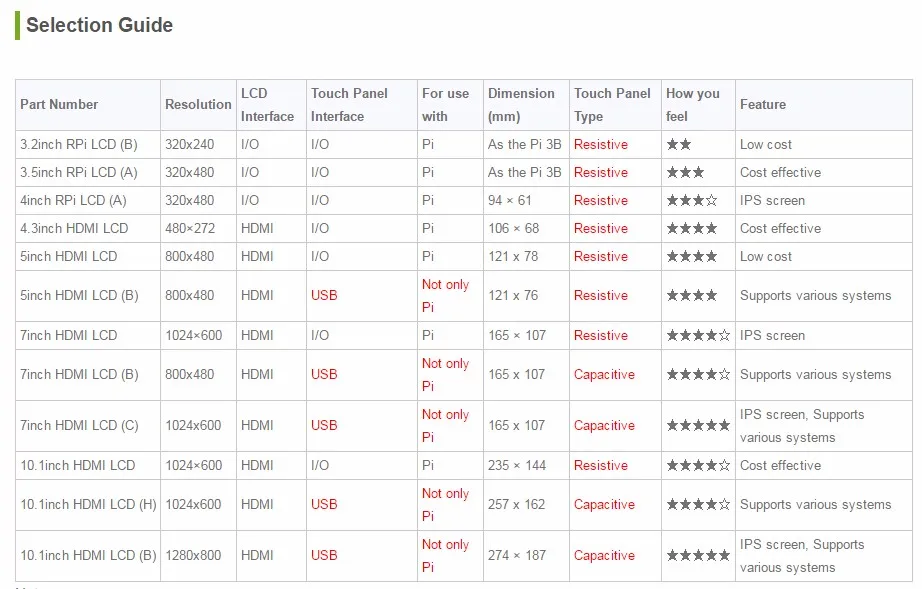Click the feature text for 10.1inch HDMI LCD (B)

click(x=802, y=555)
